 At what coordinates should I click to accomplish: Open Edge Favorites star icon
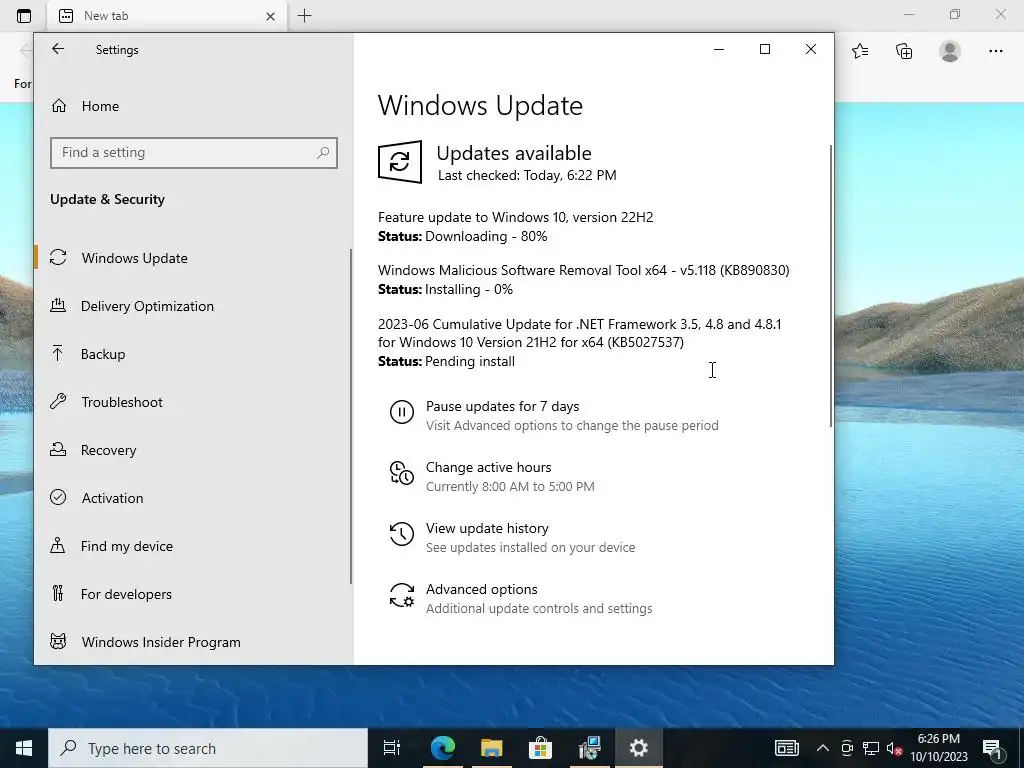pos(860,51)
